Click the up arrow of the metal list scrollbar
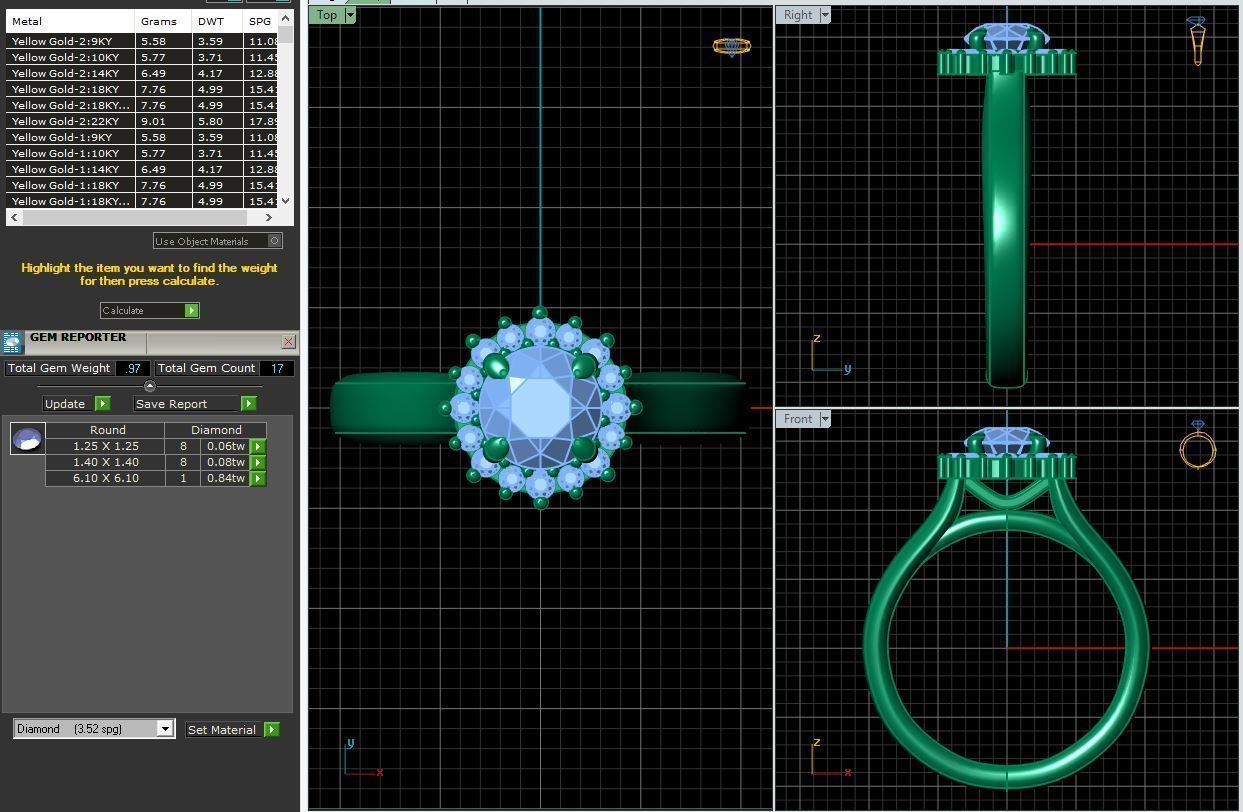The height and width of the screenshot is (812, 1243). pyautogui.click(x=286, y=17)
